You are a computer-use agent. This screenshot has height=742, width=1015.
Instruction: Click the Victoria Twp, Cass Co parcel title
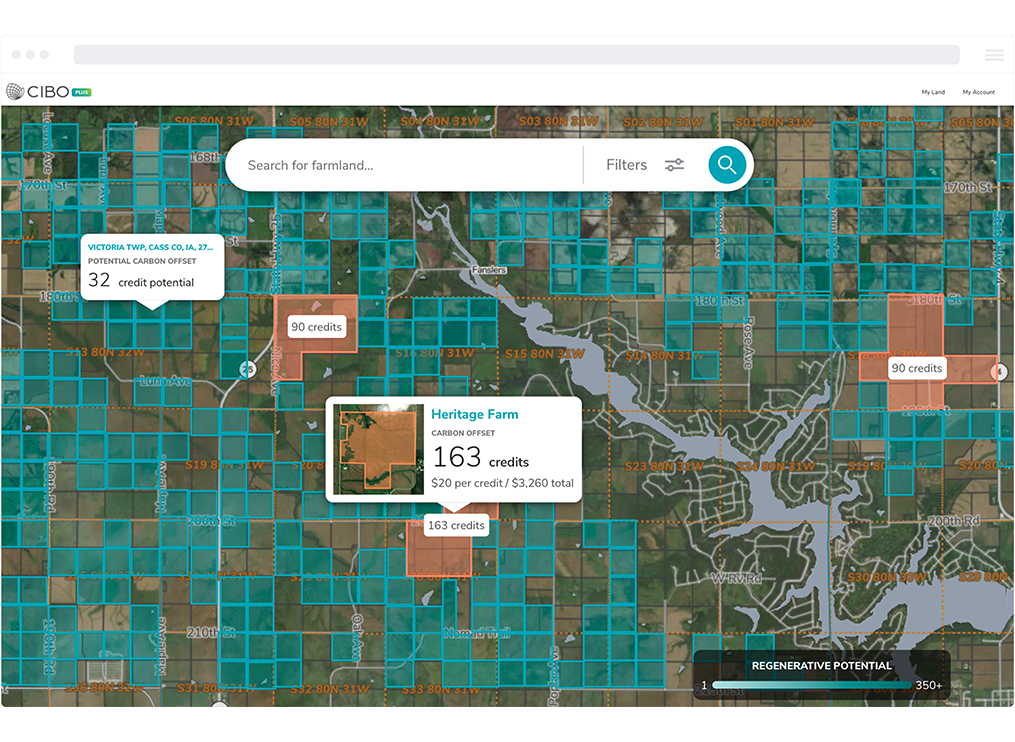click(x=150, y=247)
